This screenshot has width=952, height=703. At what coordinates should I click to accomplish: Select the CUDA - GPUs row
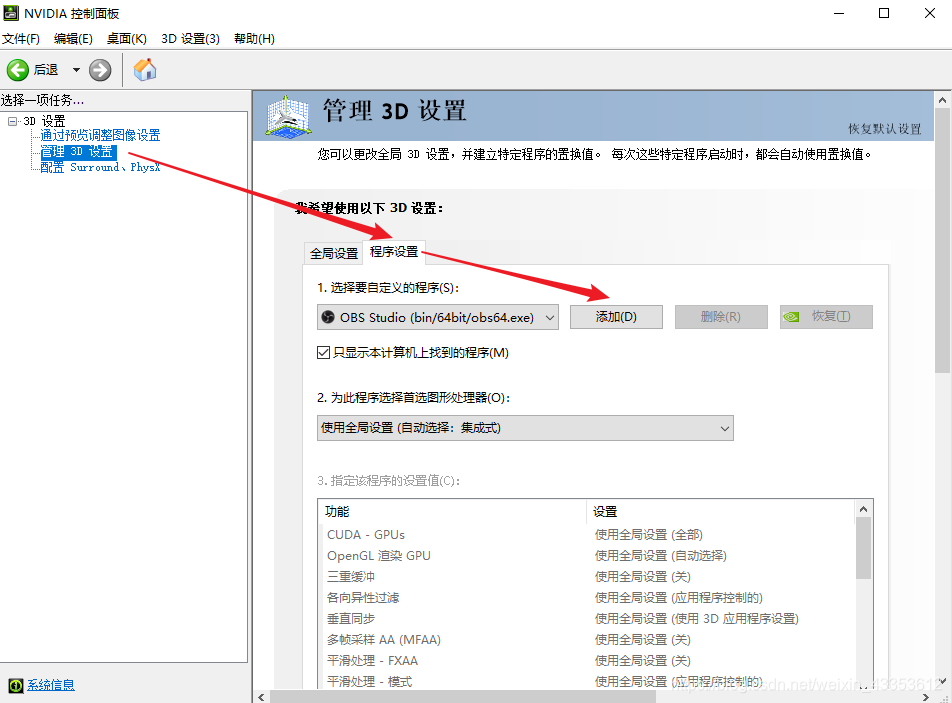(x=586, y=535)
